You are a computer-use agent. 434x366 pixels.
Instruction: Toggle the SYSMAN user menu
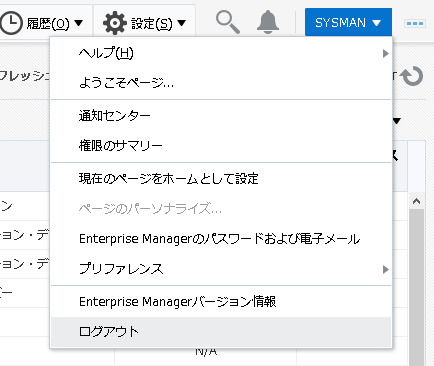point(348,23)
